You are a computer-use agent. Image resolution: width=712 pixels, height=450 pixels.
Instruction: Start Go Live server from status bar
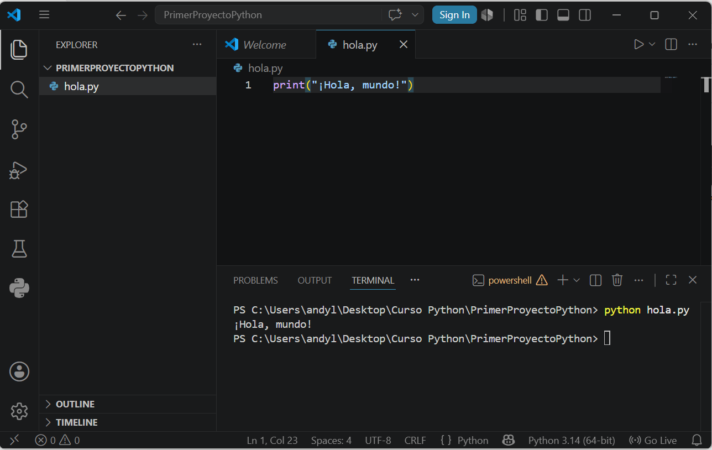[x=653, y=440]
